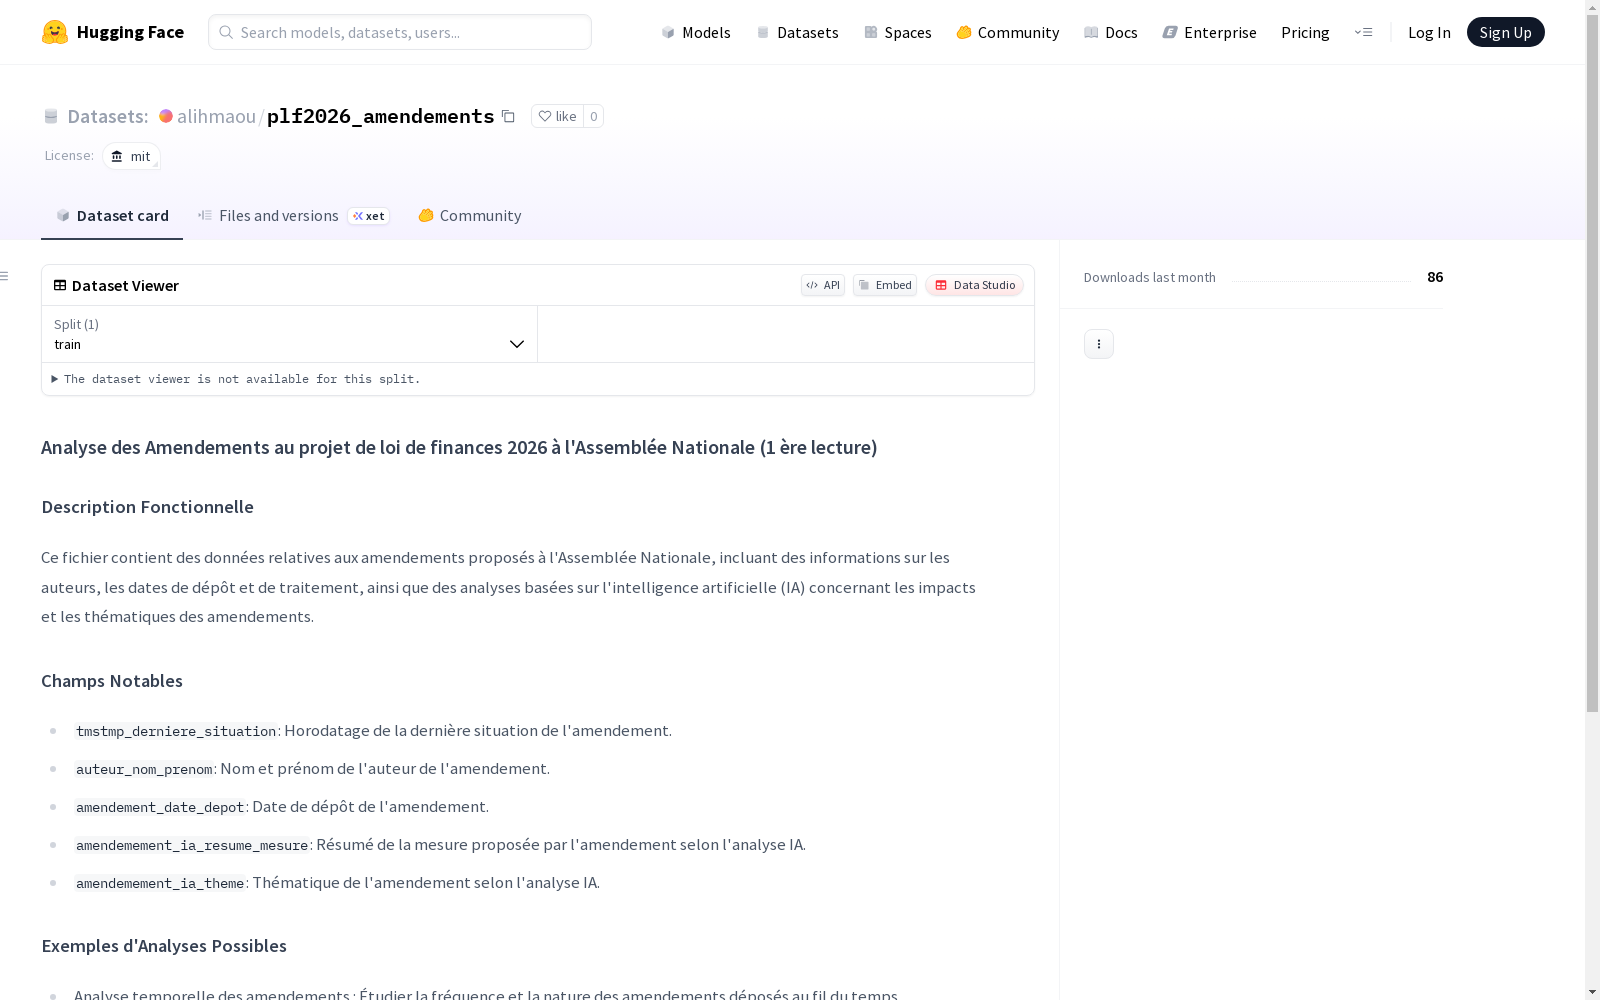
Task: Click the Sign Up button
Action: point(1505,32)
